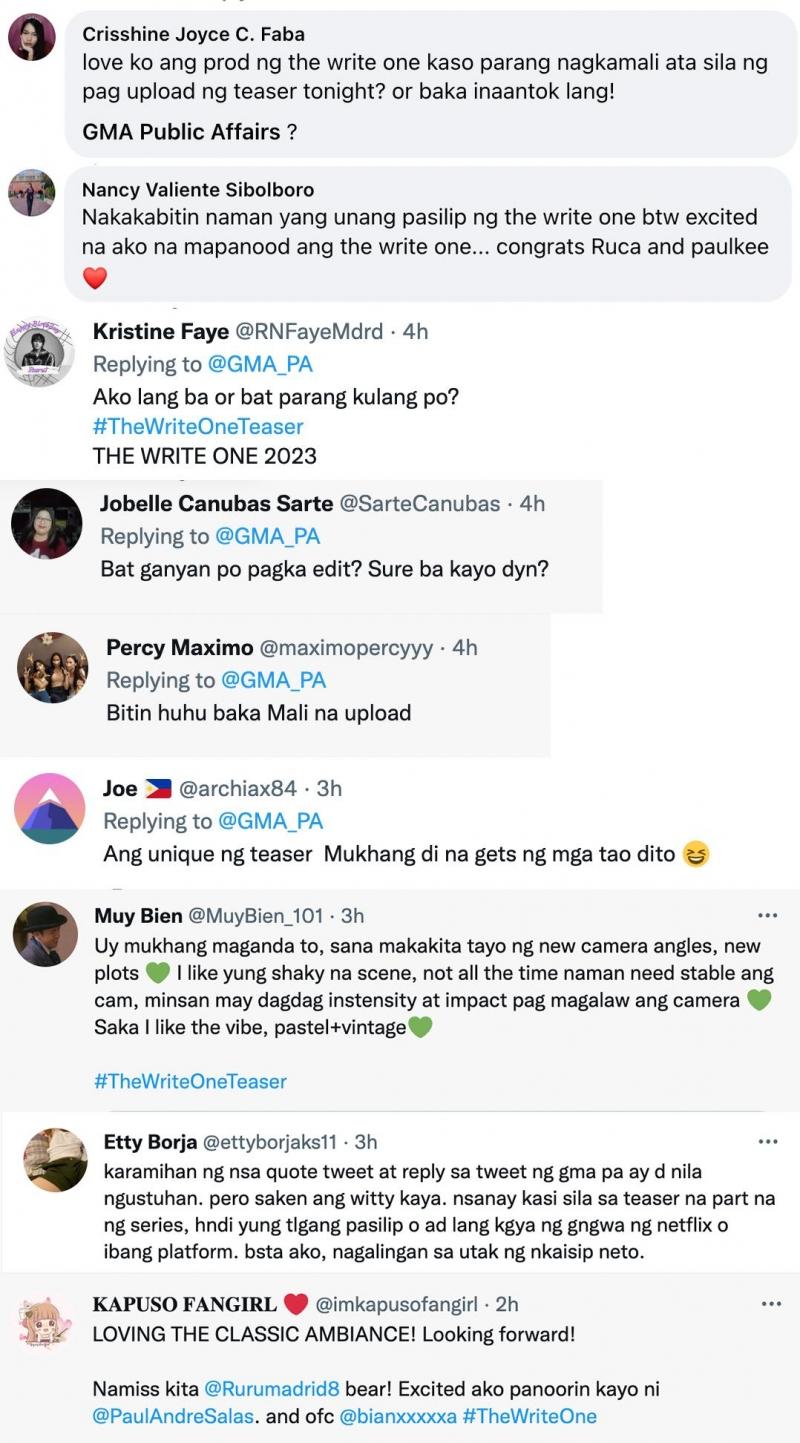Click Etty Borja's profile avatar
Viewport: 800px width, 1443px height.
coord(55,1160)
